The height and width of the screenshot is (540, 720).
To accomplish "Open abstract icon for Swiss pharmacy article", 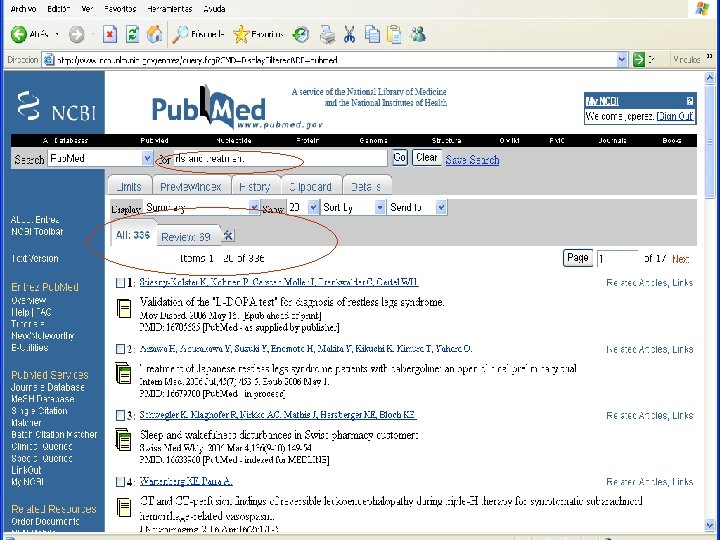I will click(124, 439).
